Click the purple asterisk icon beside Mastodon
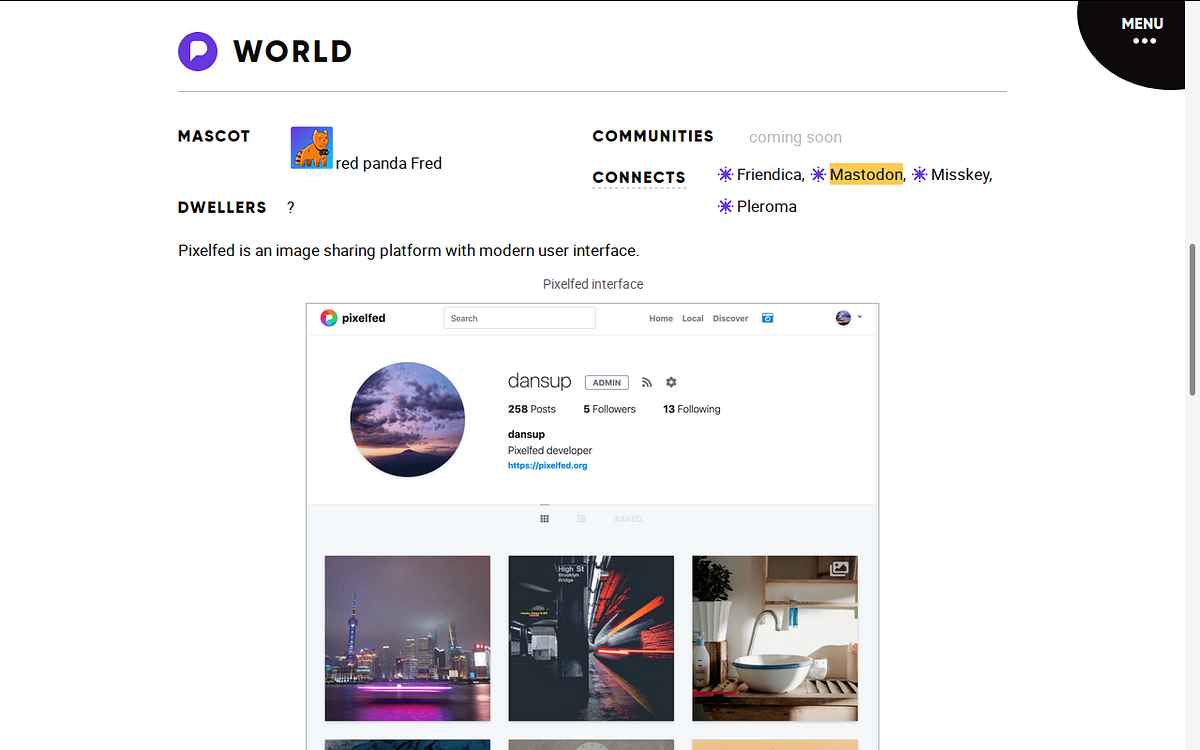 coord(818,175)
